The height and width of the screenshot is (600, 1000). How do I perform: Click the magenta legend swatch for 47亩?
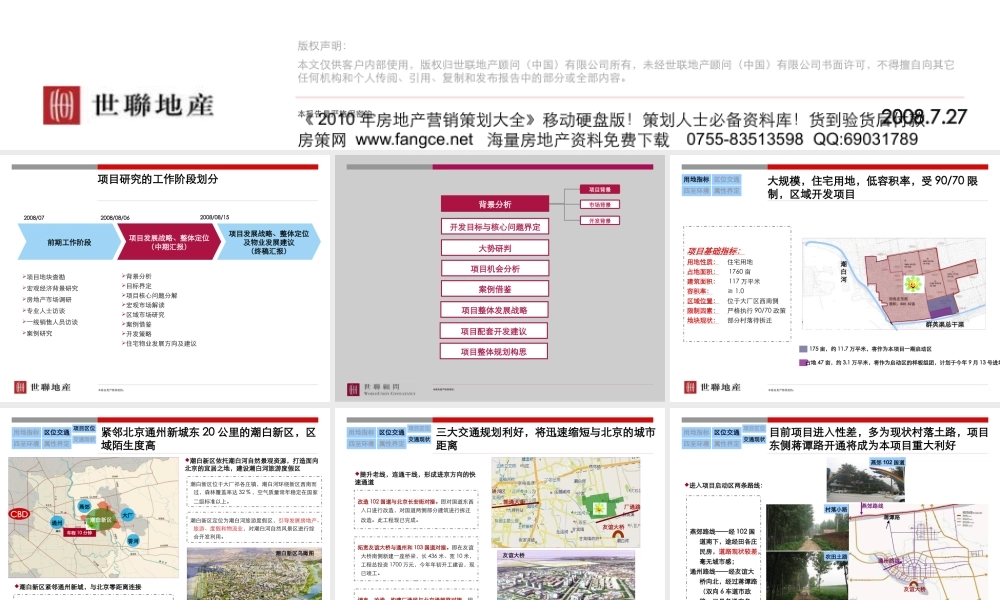(x=803, y=362)
